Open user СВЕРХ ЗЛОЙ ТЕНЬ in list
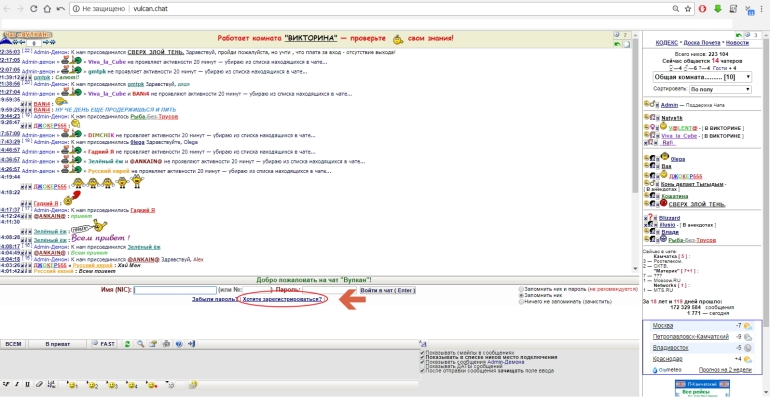770x399 pixels. click(696, 204)
